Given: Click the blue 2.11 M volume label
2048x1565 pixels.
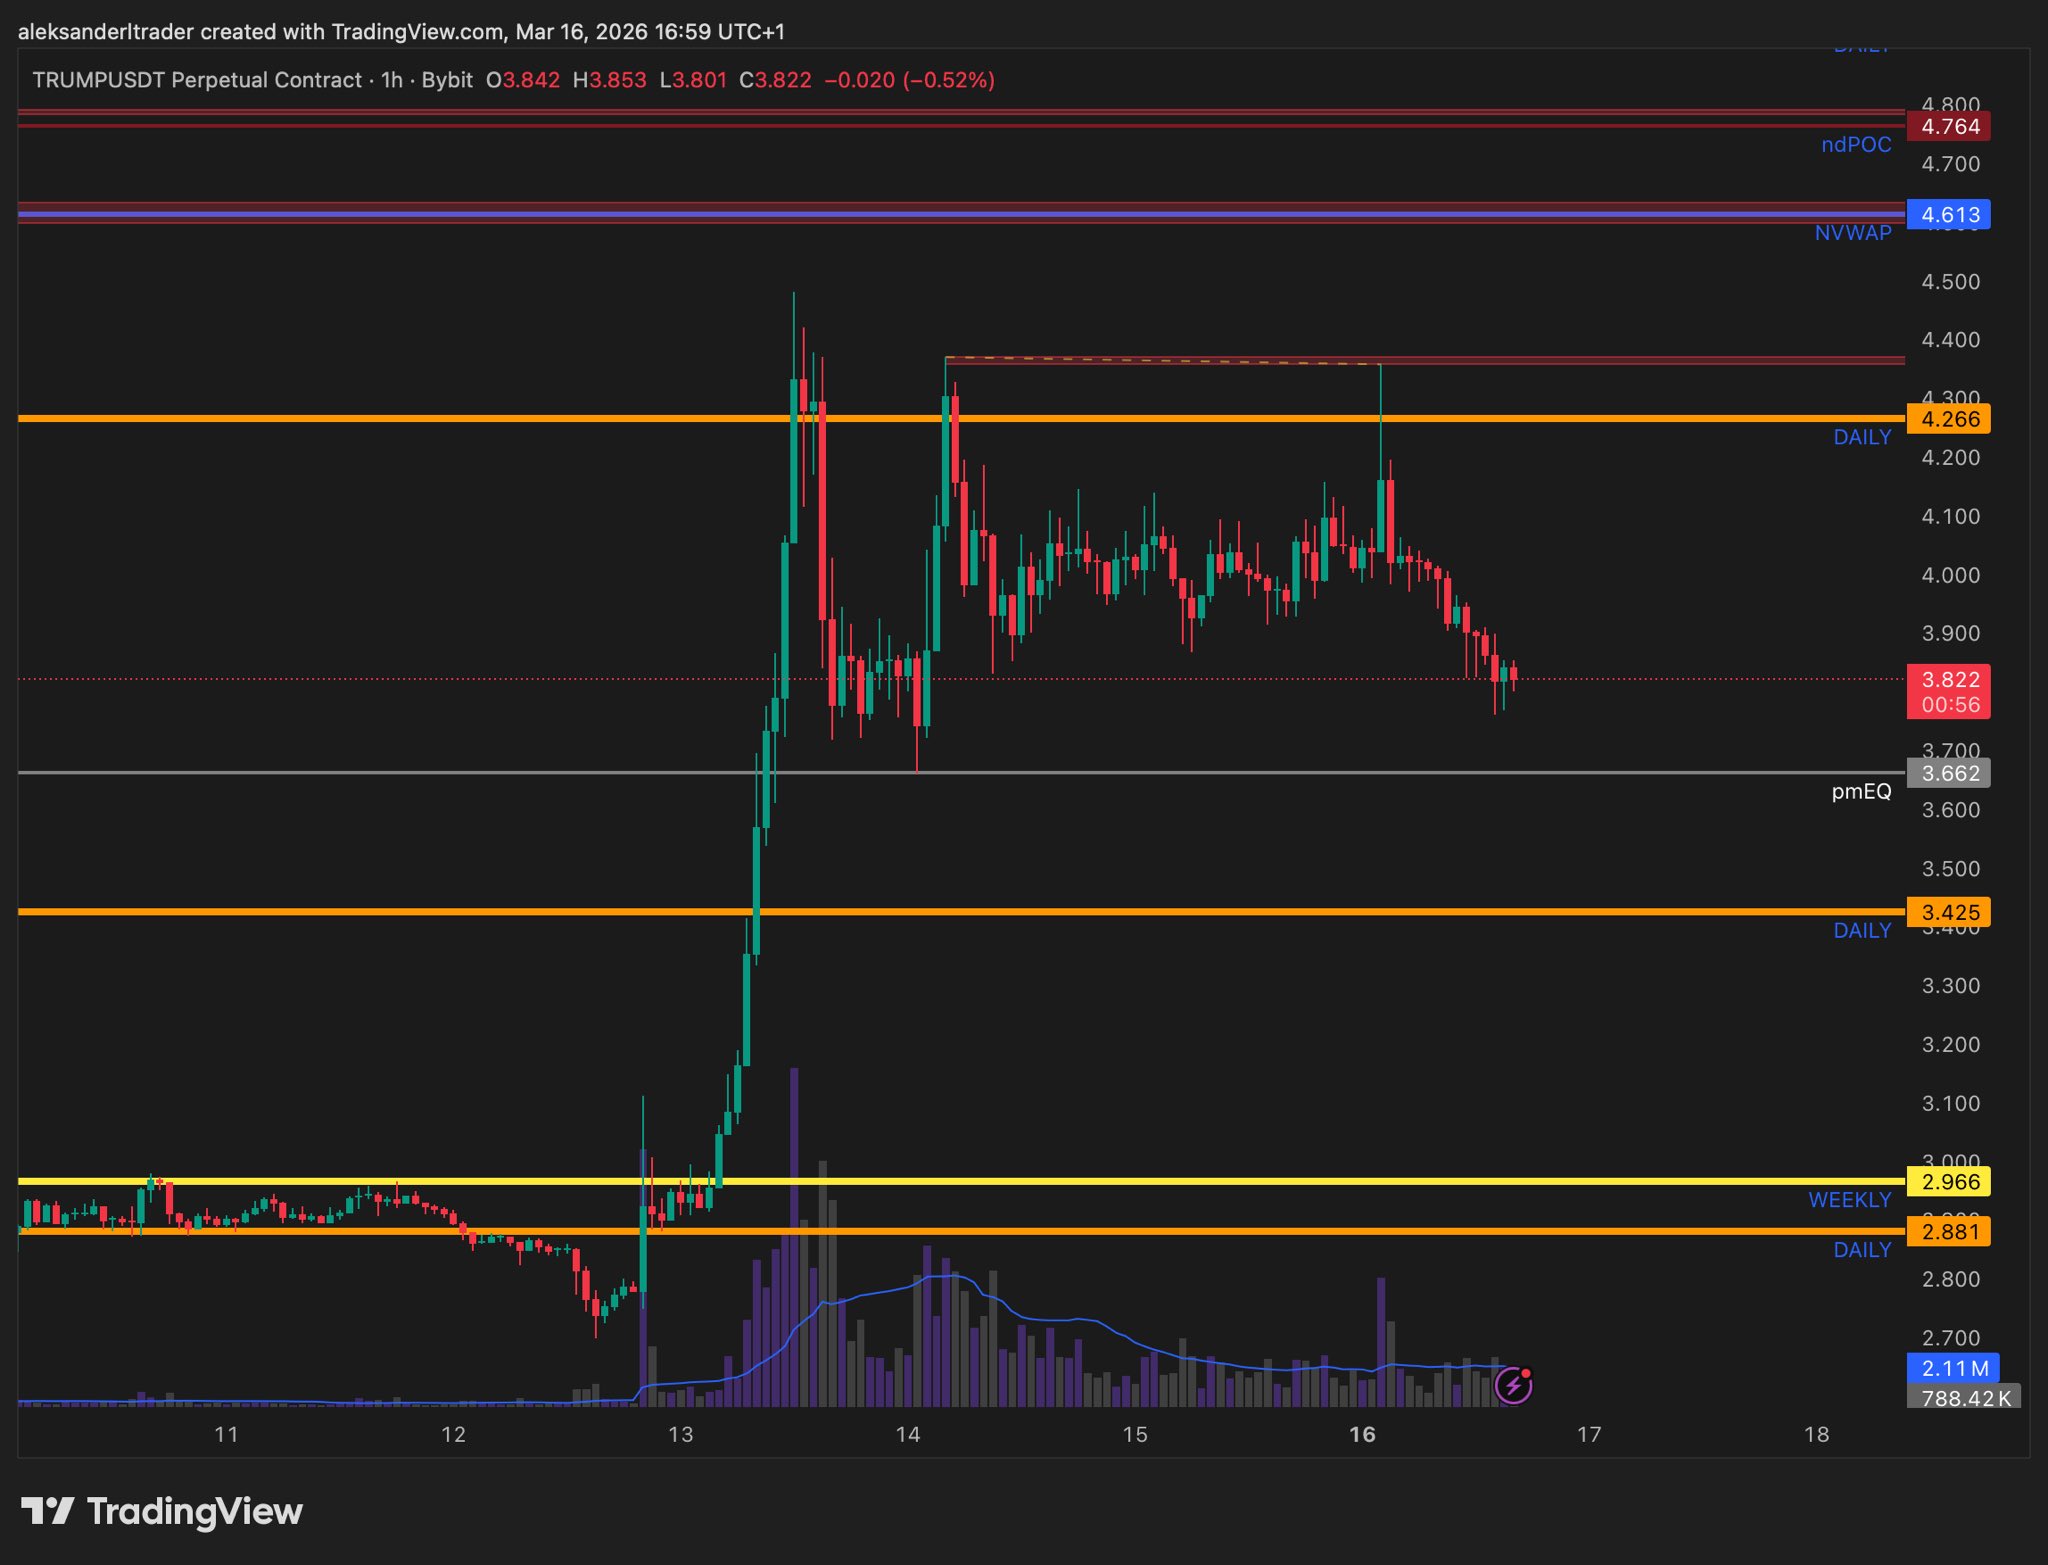Looking at the screenshot, I should 1953,1368.
